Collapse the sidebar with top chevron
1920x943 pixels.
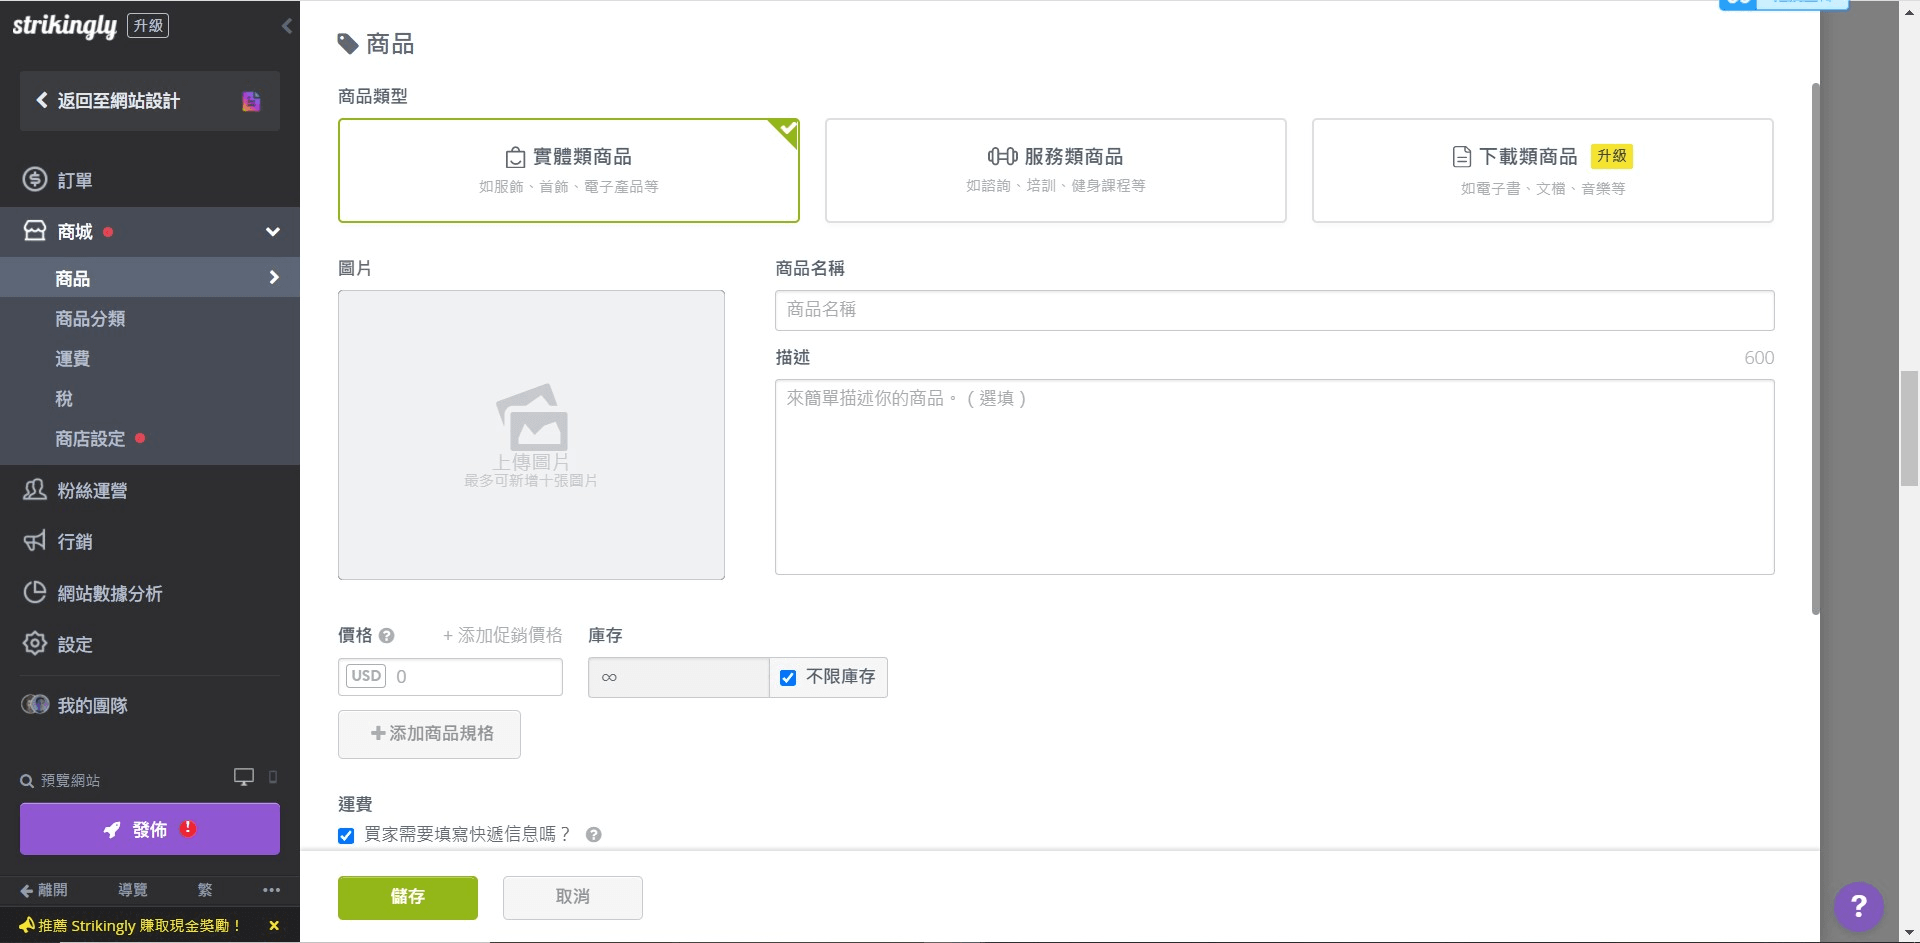click(288, 26)
